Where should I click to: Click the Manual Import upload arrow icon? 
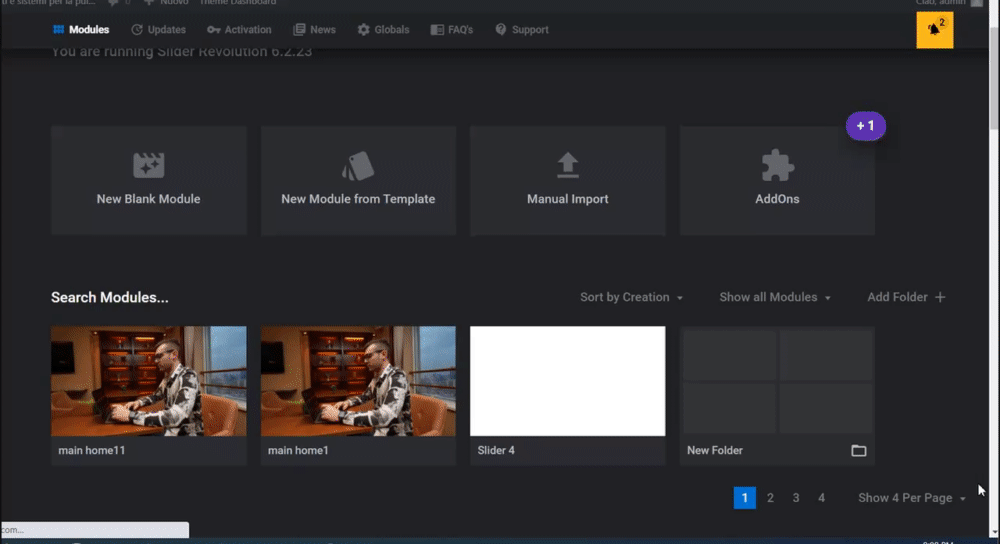(x=568, y=165)
